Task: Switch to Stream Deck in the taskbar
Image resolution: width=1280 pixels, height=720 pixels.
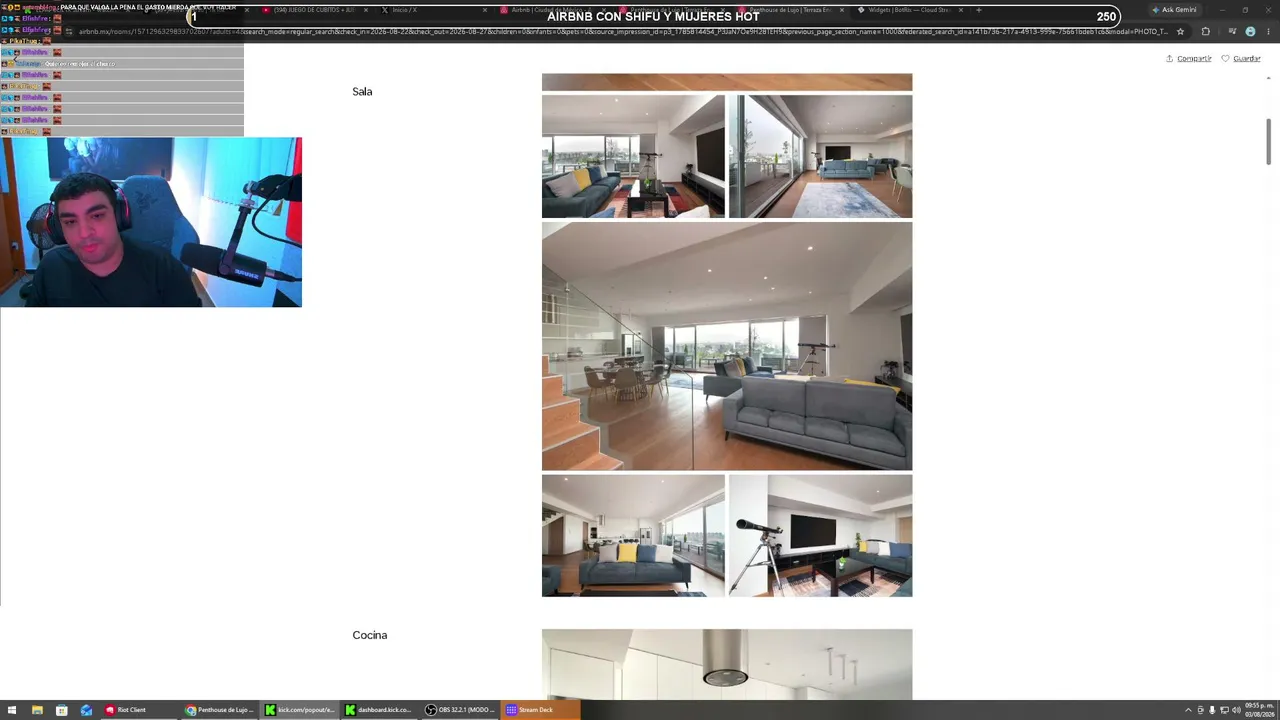Action: coord(540,710)
